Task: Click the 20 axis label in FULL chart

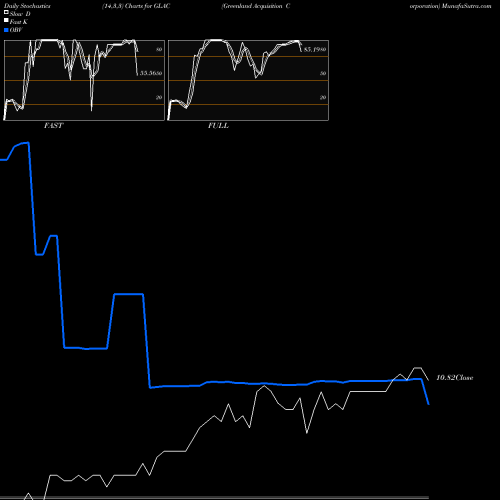Action: (x=323, y=97)
